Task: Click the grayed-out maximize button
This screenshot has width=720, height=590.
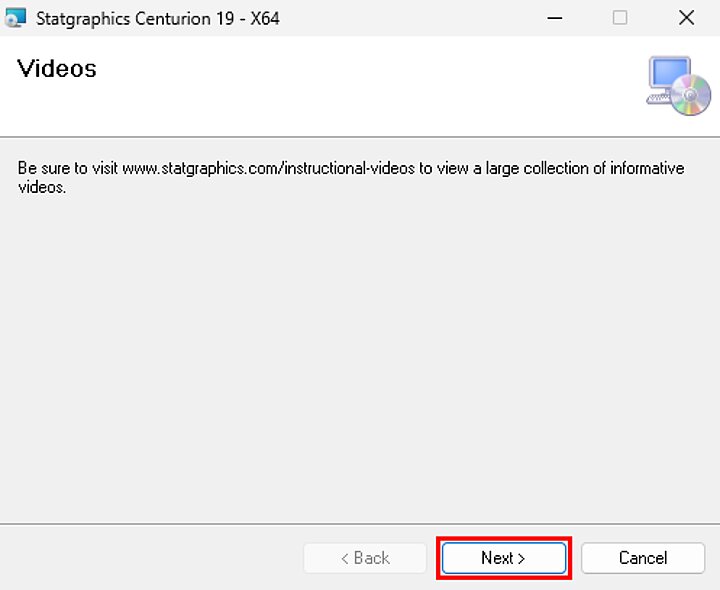Action: [x=620, y=18]
